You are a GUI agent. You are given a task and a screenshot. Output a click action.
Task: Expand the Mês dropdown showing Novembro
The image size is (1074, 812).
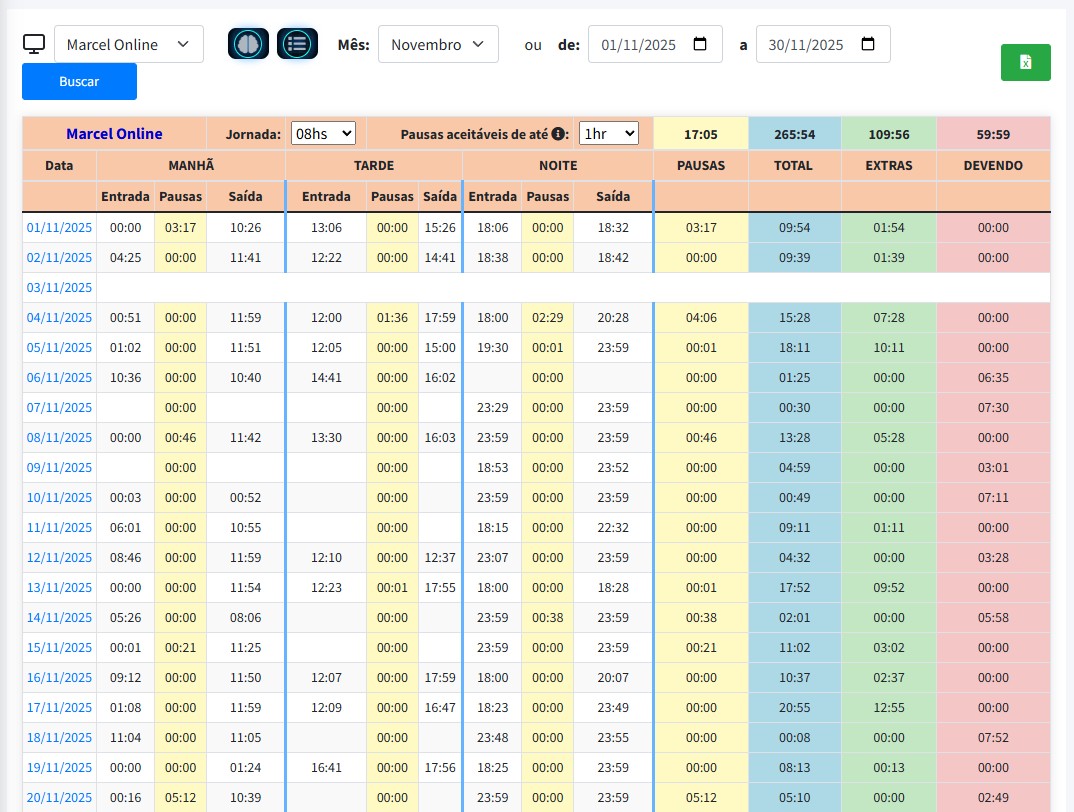438,45
